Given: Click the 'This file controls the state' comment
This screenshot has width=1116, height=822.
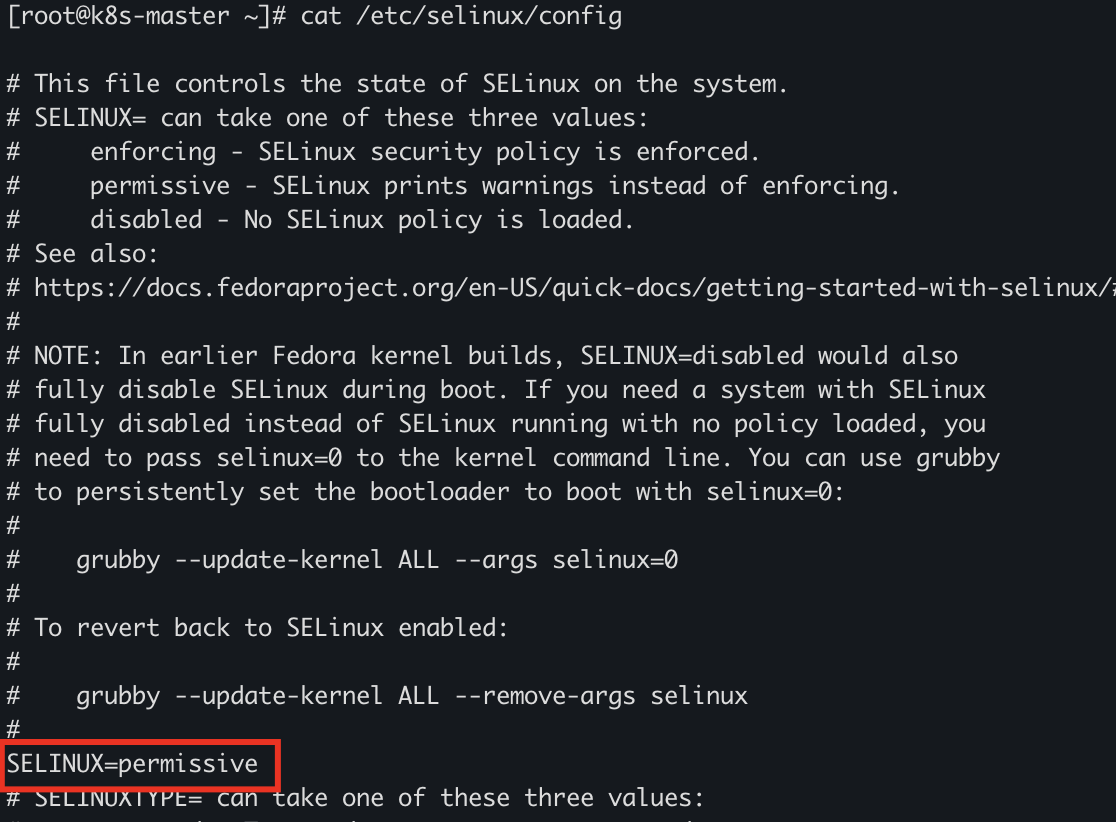Looking at the screenshot, I should click(x=410, y=84).
